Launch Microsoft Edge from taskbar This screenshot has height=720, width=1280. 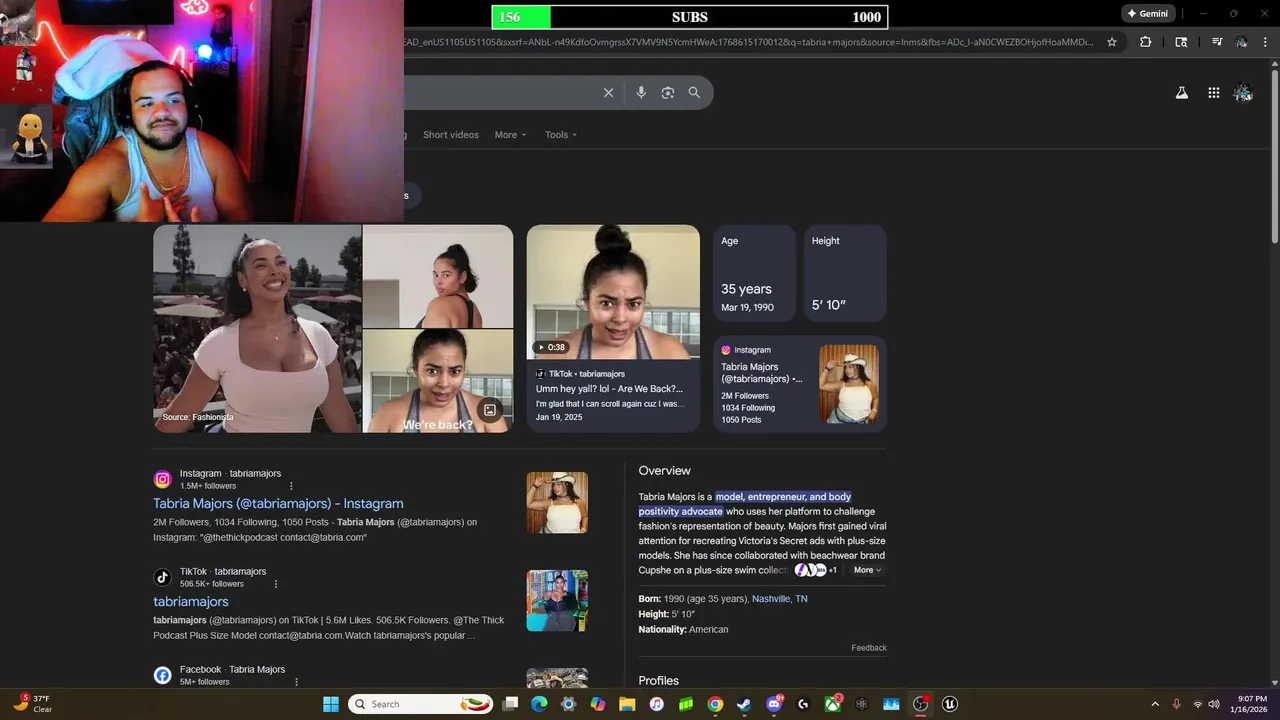click(539, 704)
